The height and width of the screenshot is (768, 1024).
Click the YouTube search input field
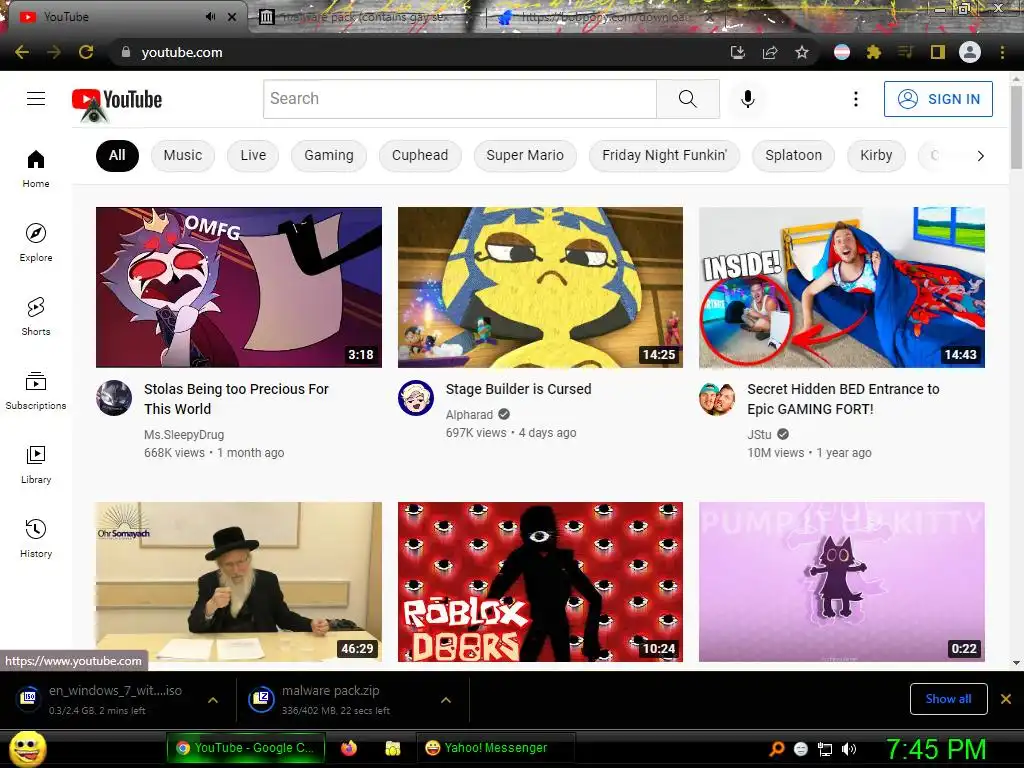[460, 99]
